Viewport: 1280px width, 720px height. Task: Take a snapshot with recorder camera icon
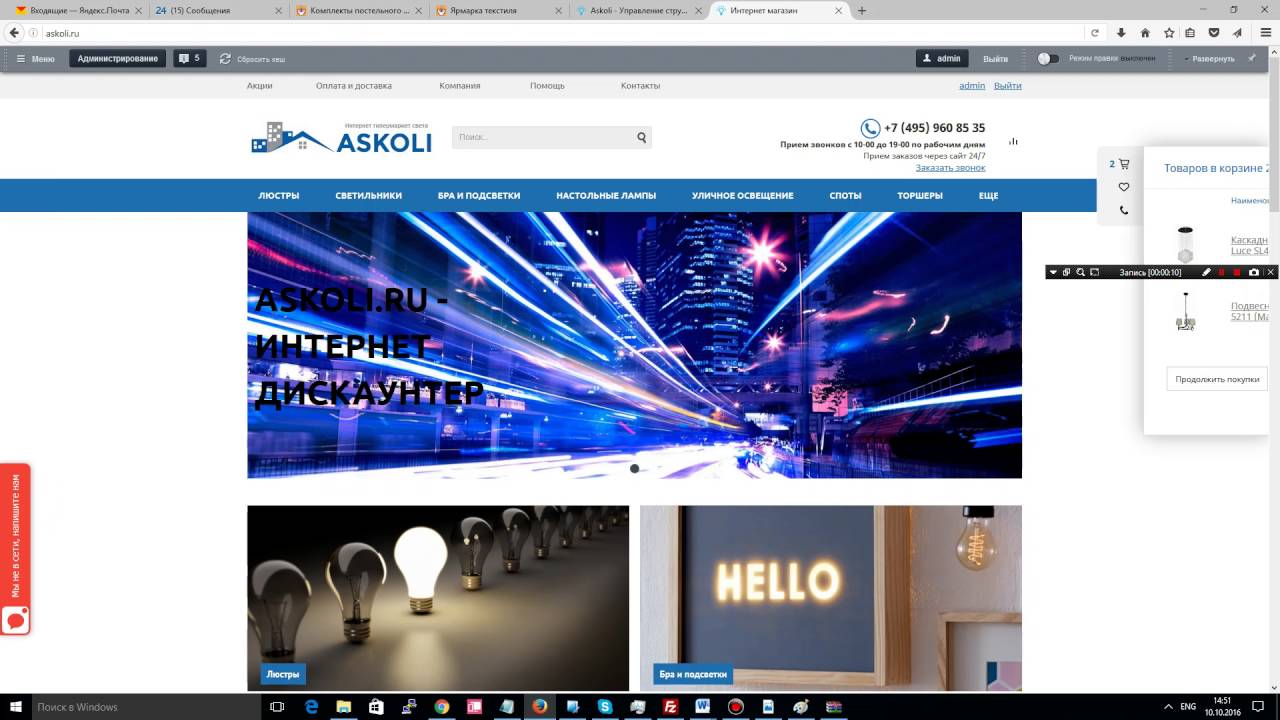point(1254,272)
